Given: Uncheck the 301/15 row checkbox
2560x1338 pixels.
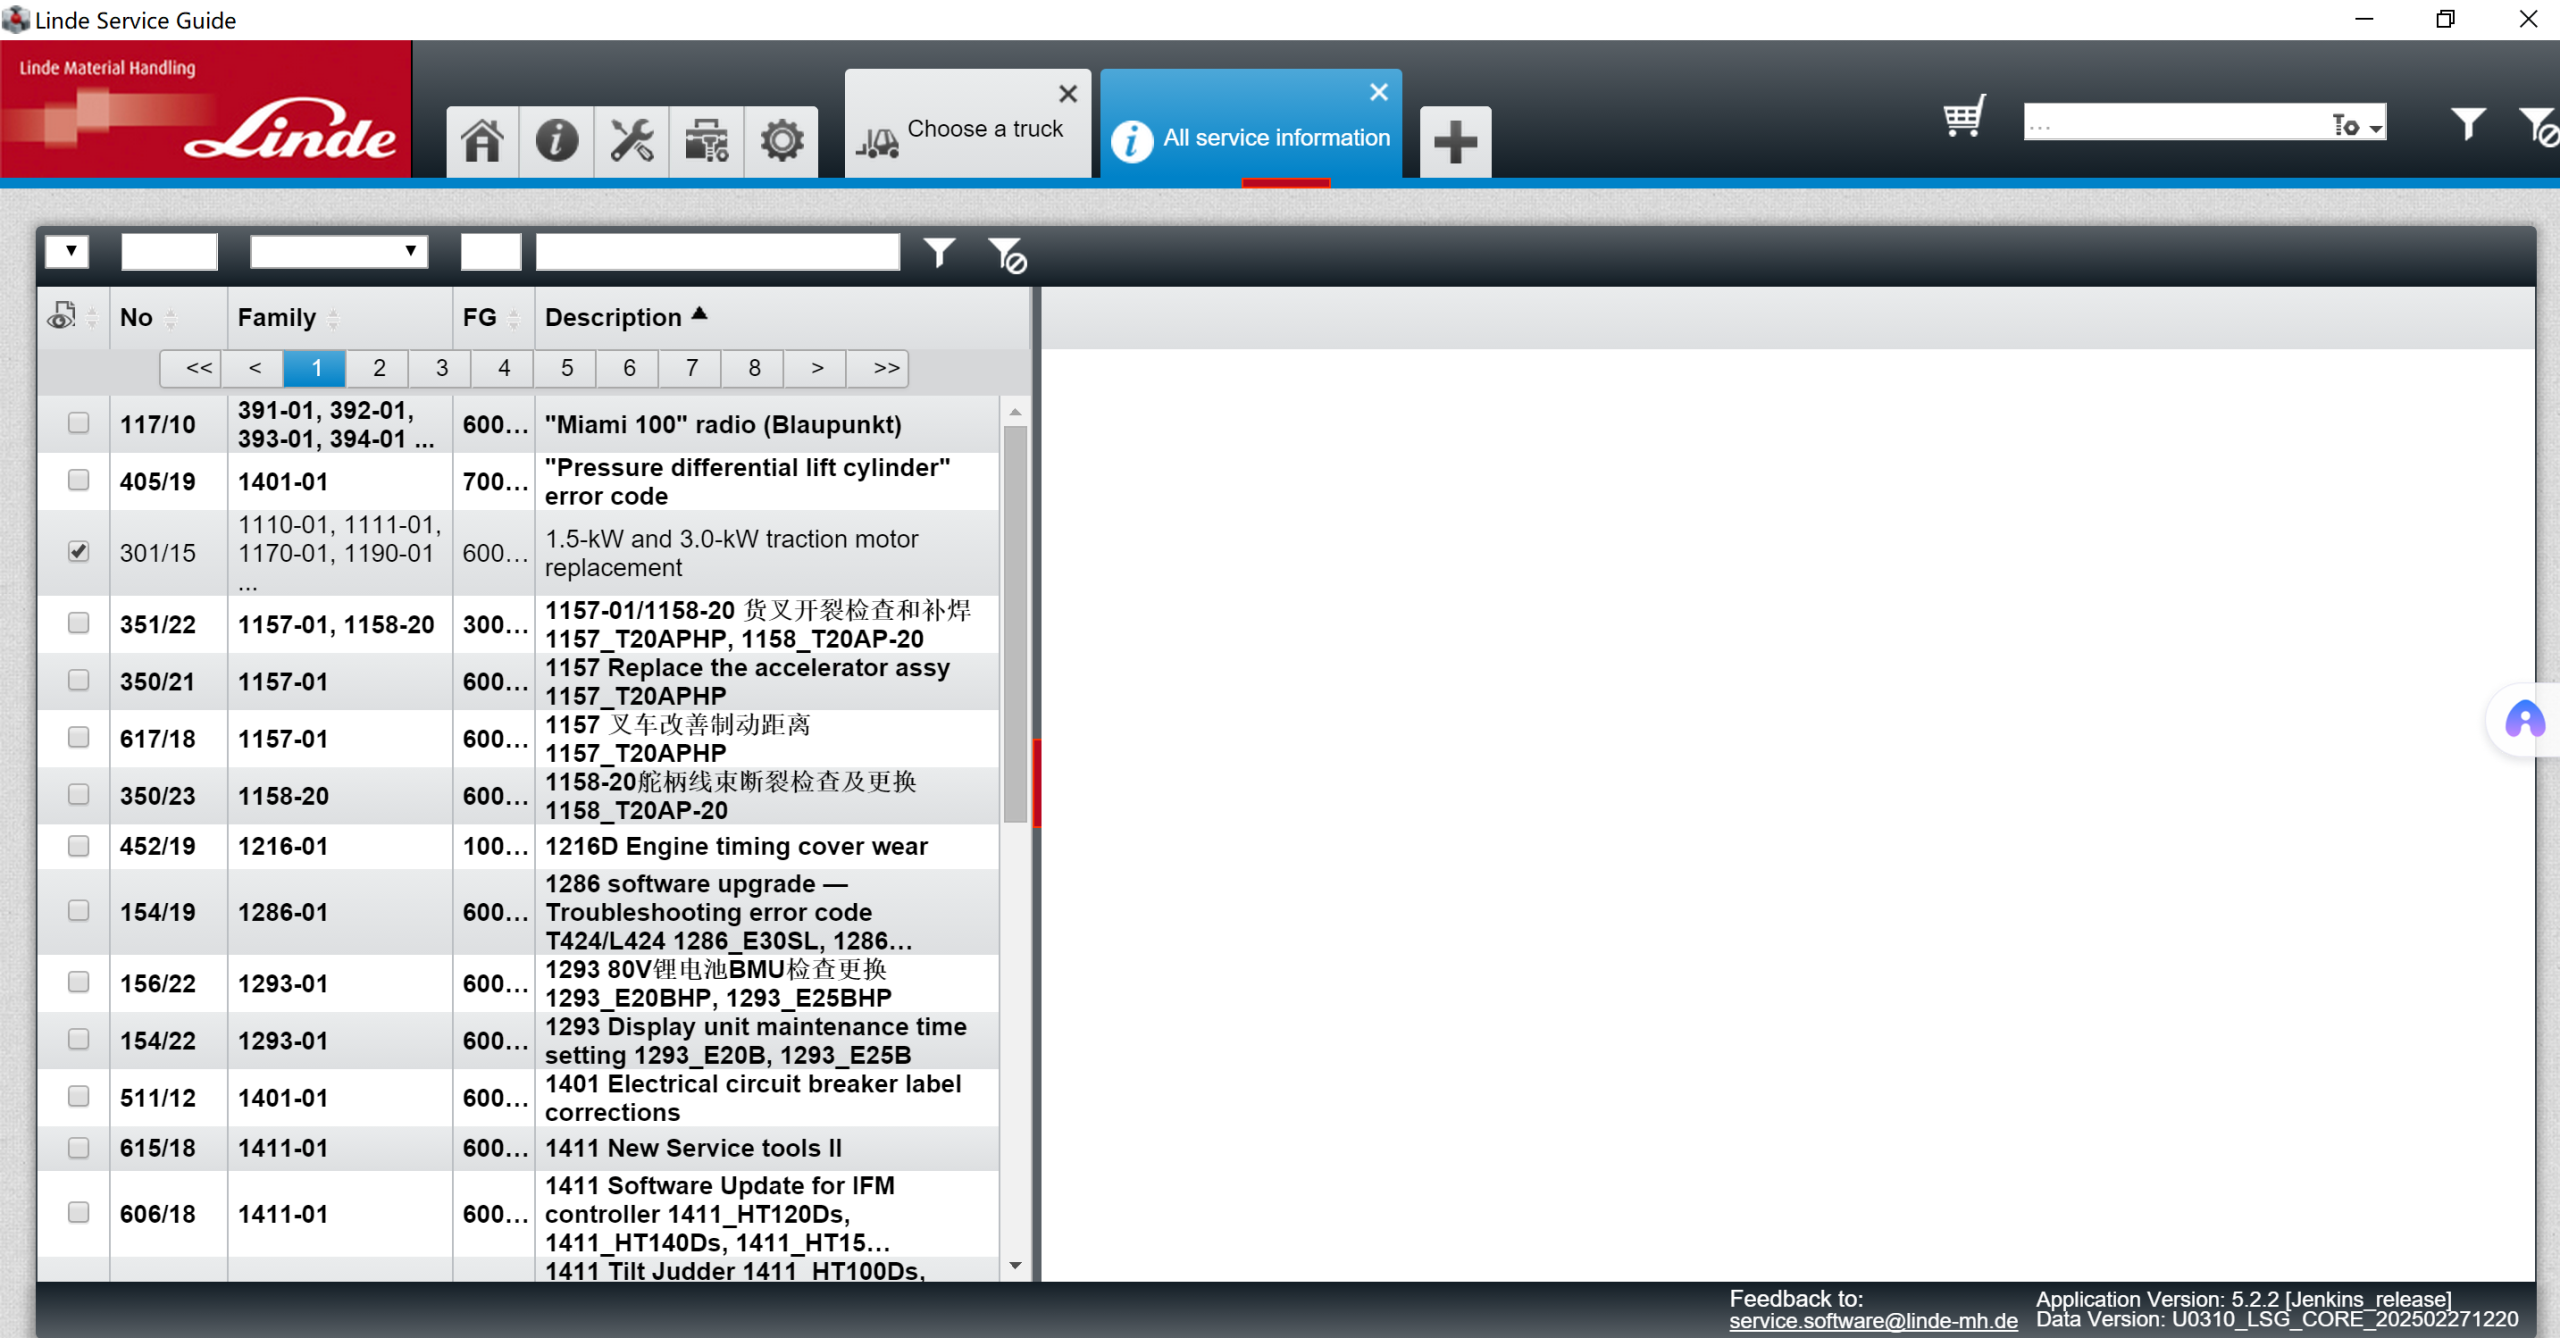Looking at the screenshot, I should coord(78,552).
